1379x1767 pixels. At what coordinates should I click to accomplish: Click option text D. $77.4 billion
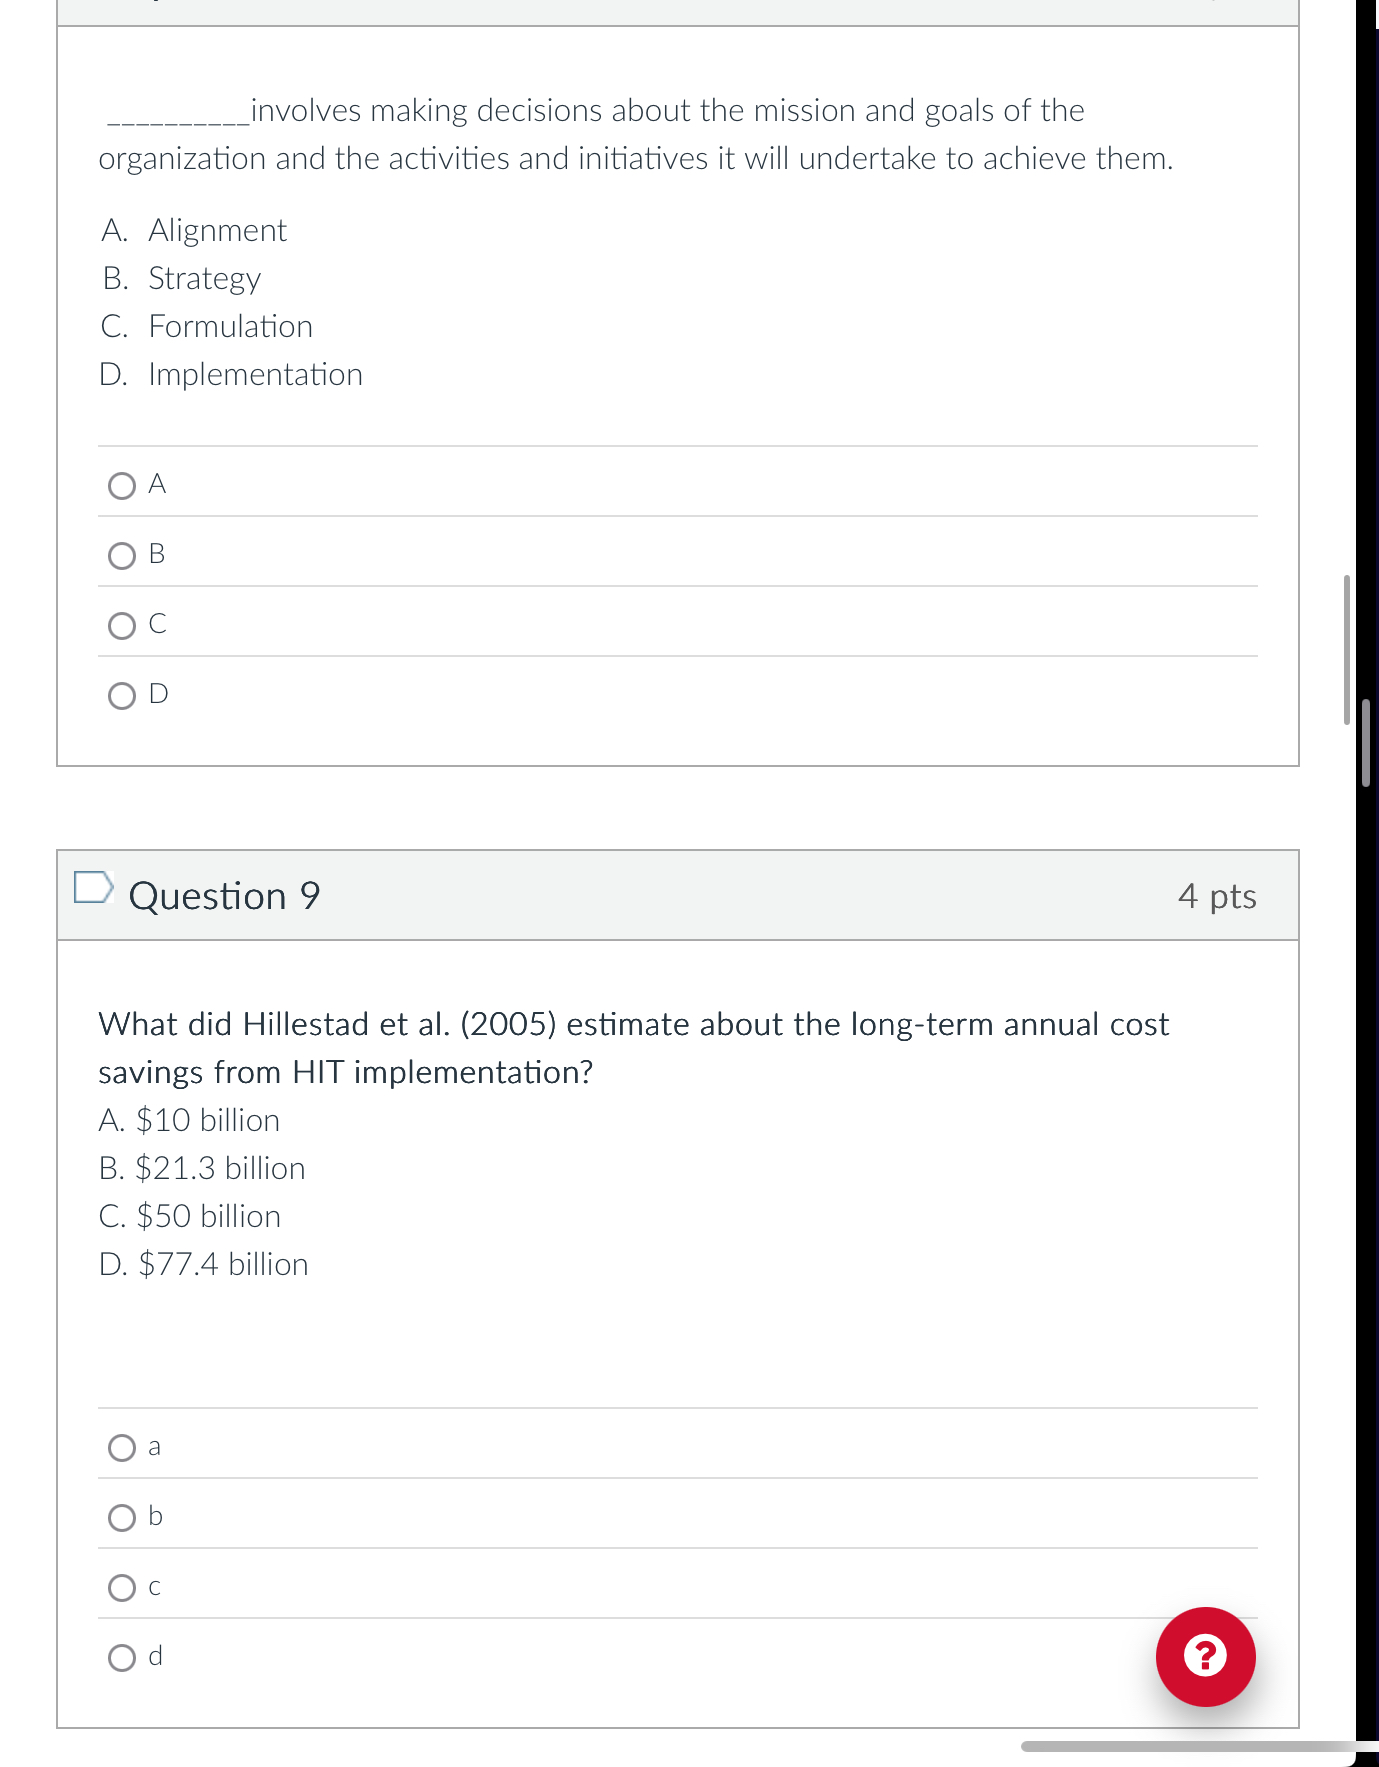203,1264
